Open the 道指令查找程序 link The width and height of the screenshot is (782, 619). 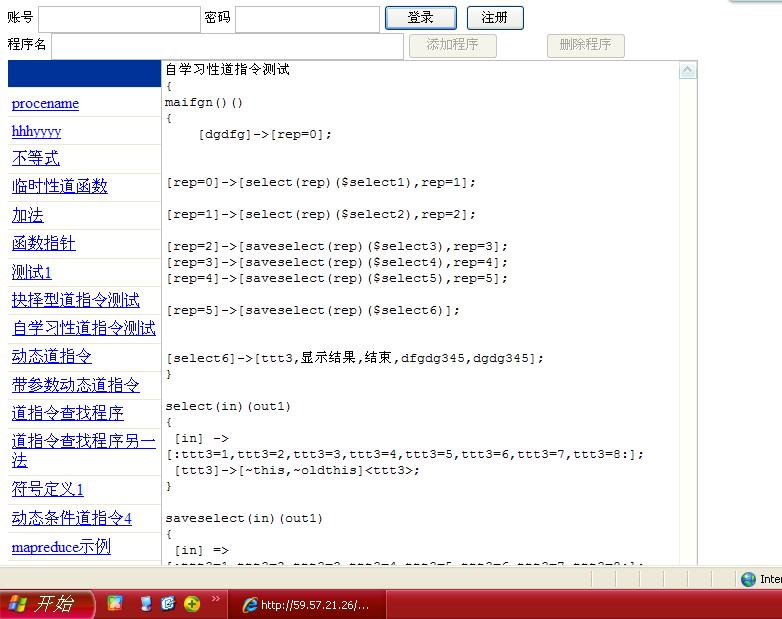(68, 413)
